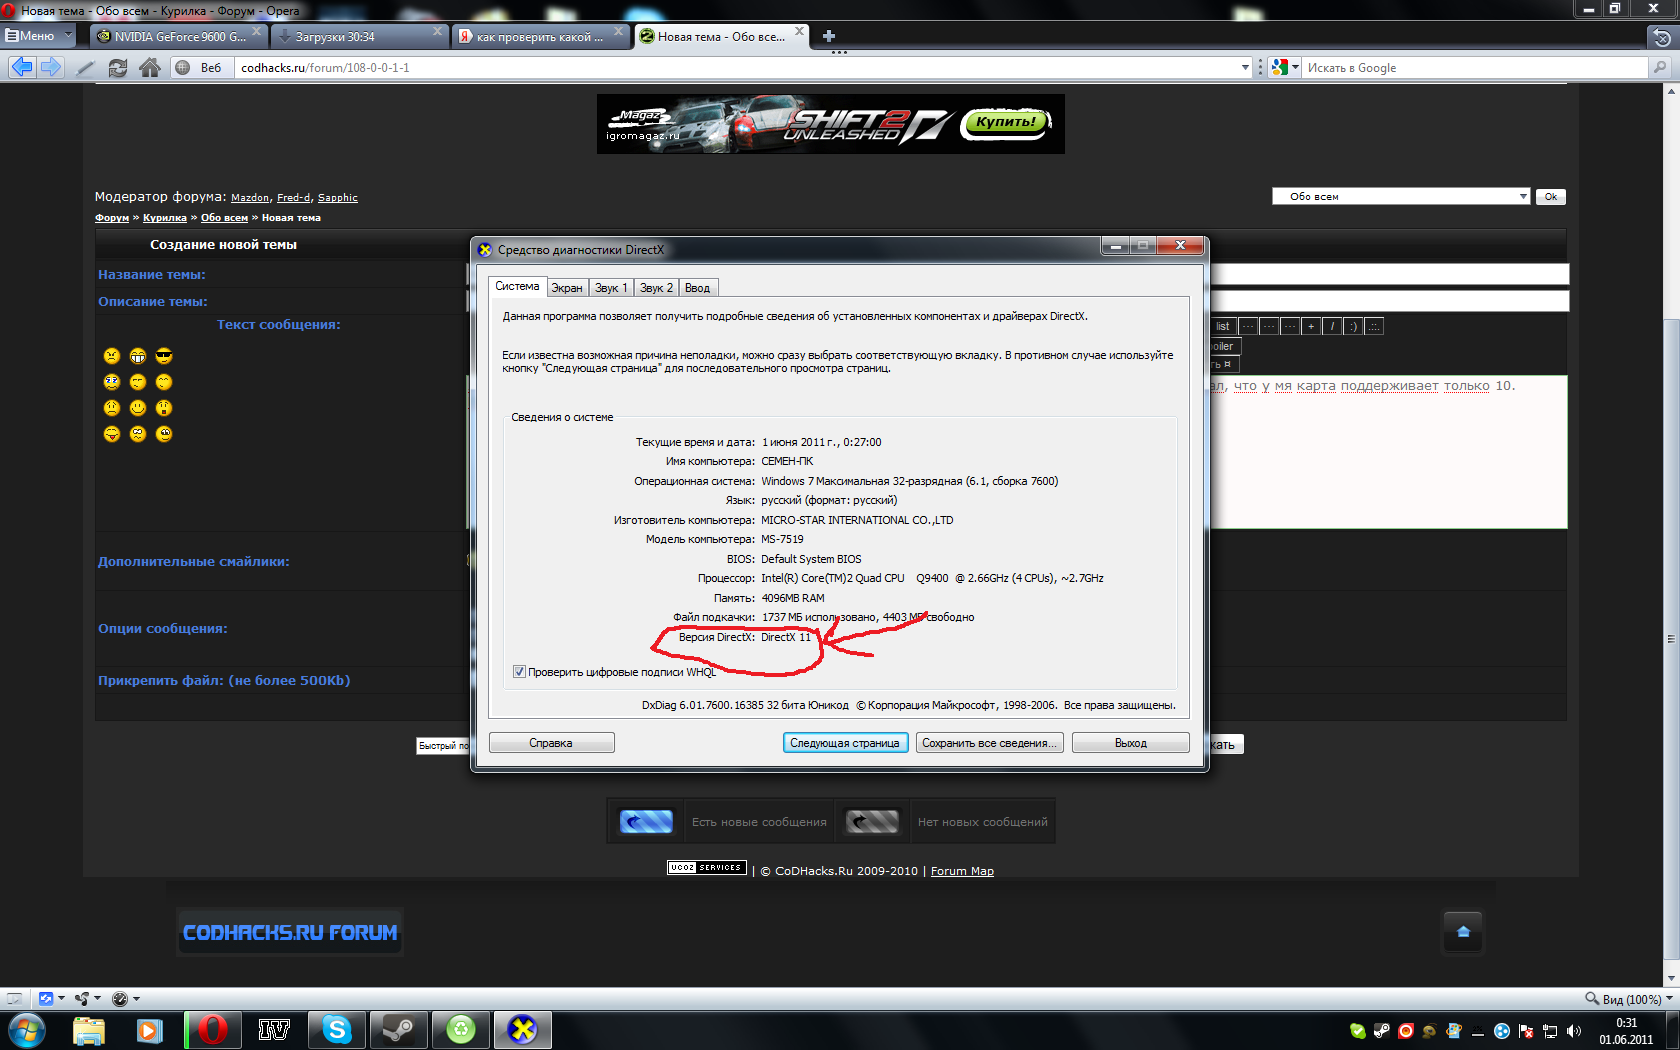Screen dimensions: 1680x1050
Task: Click the Opera forward navigation arrow
Action: 51,67
